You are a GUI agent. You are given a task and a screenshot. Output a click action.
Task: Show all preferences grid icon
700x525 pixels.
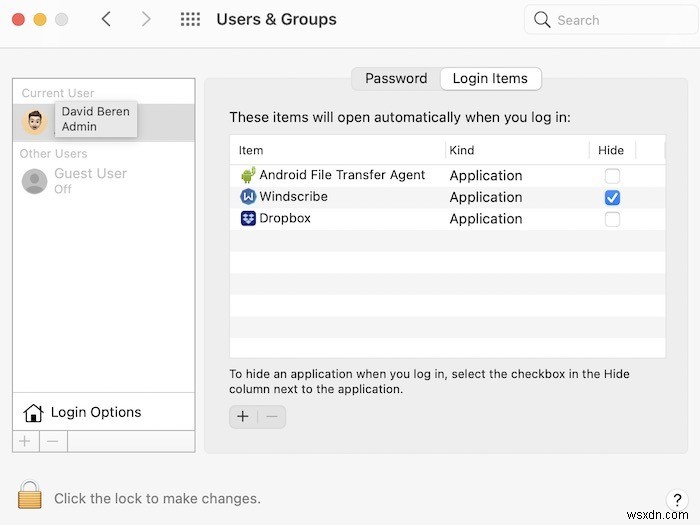coord(190,19)
